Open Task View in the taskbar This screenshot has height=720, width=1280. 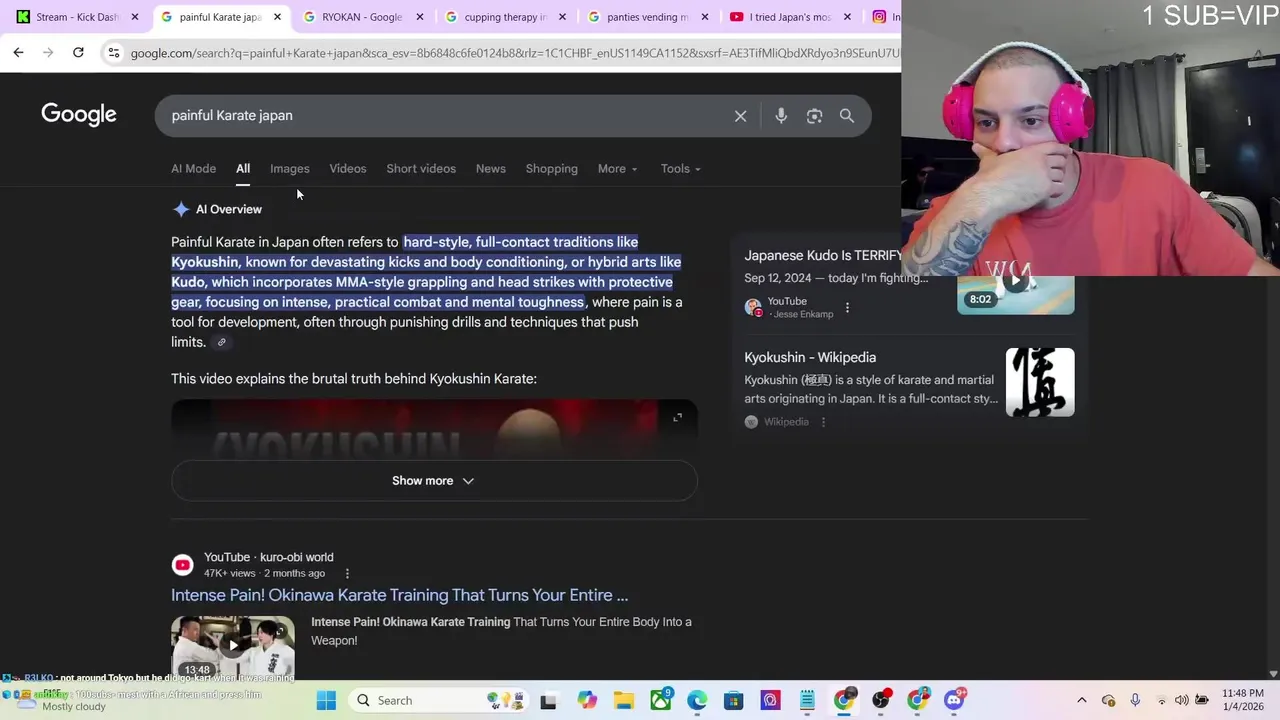(x=548, y=700)
